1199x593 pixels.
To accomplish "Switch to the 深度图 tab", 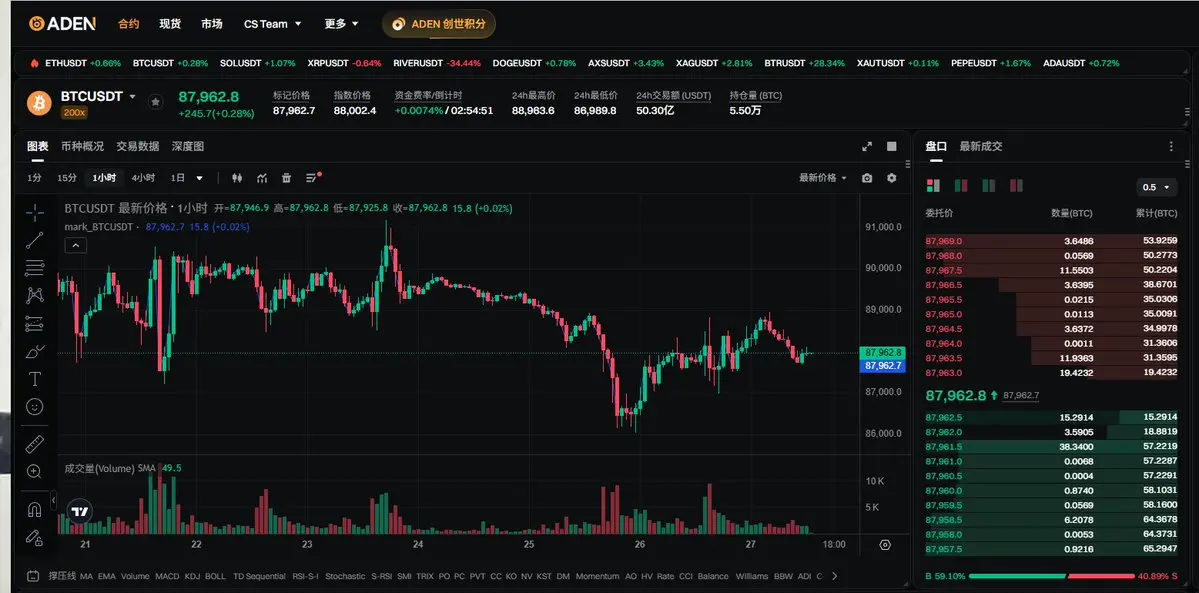I will (x=188, y=146).
